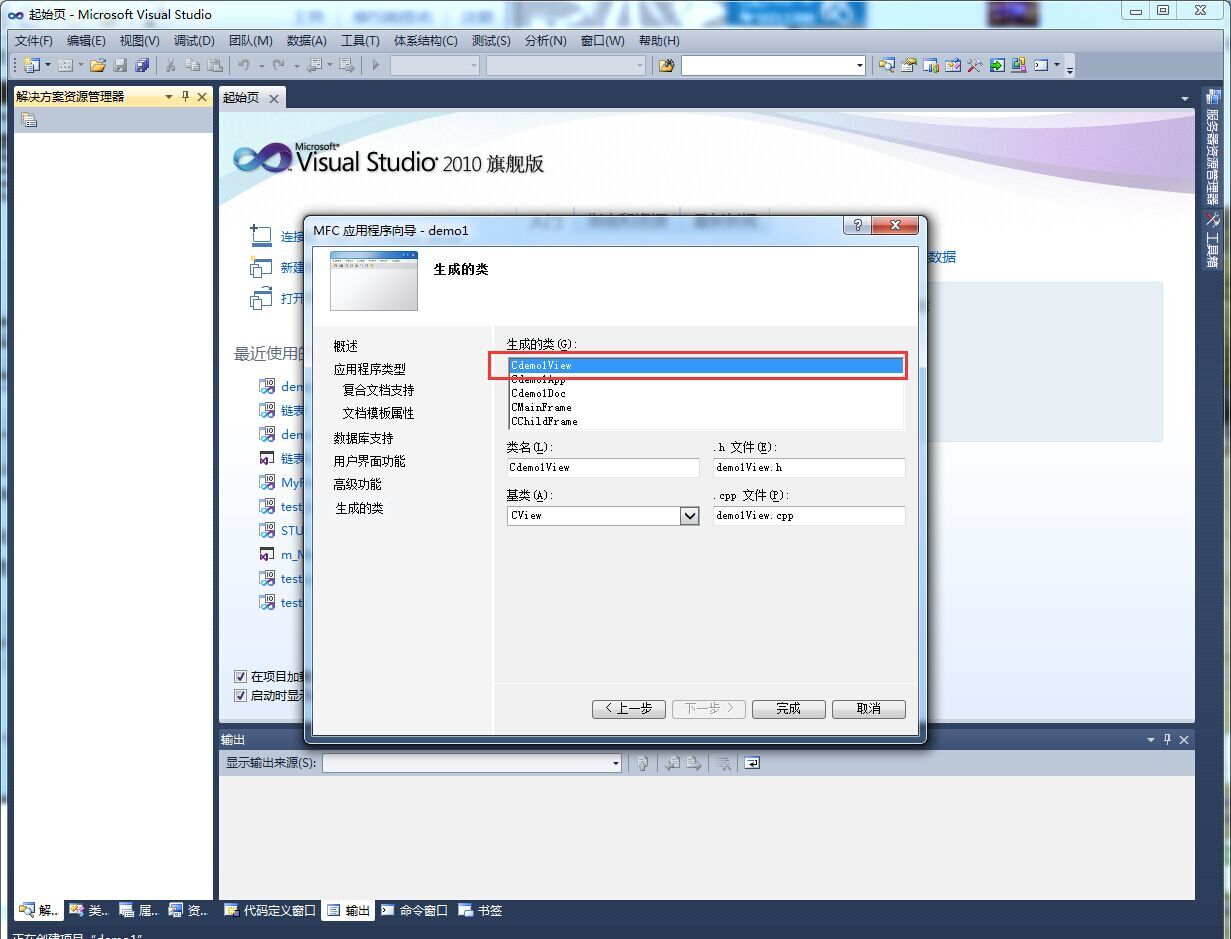Image resolution: width=1231 pixels, height=939 pixels.
Task: Click the Extension Manager toolbar icon
Action: (x=1019, y=65)
